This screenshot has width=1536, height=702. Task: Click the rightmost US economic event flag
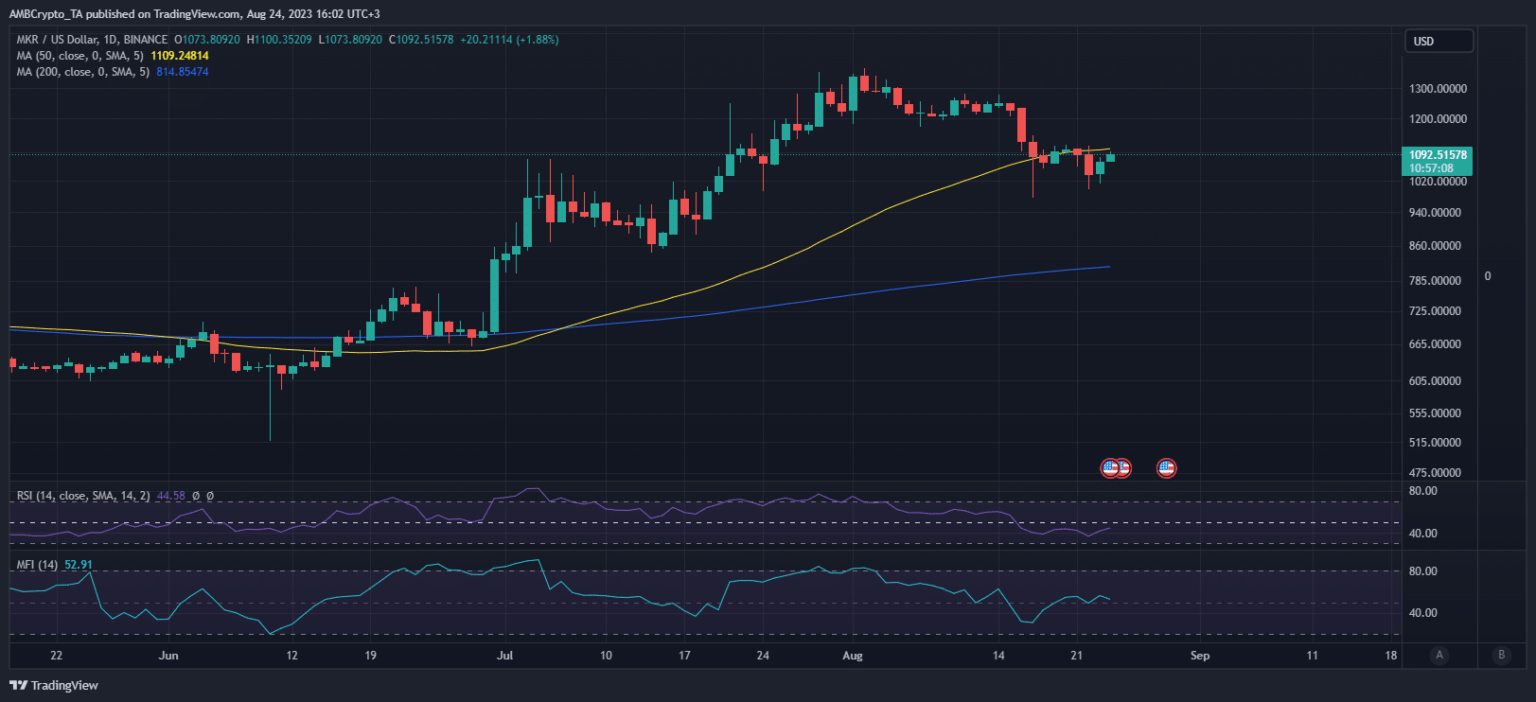pos(1166,467)
